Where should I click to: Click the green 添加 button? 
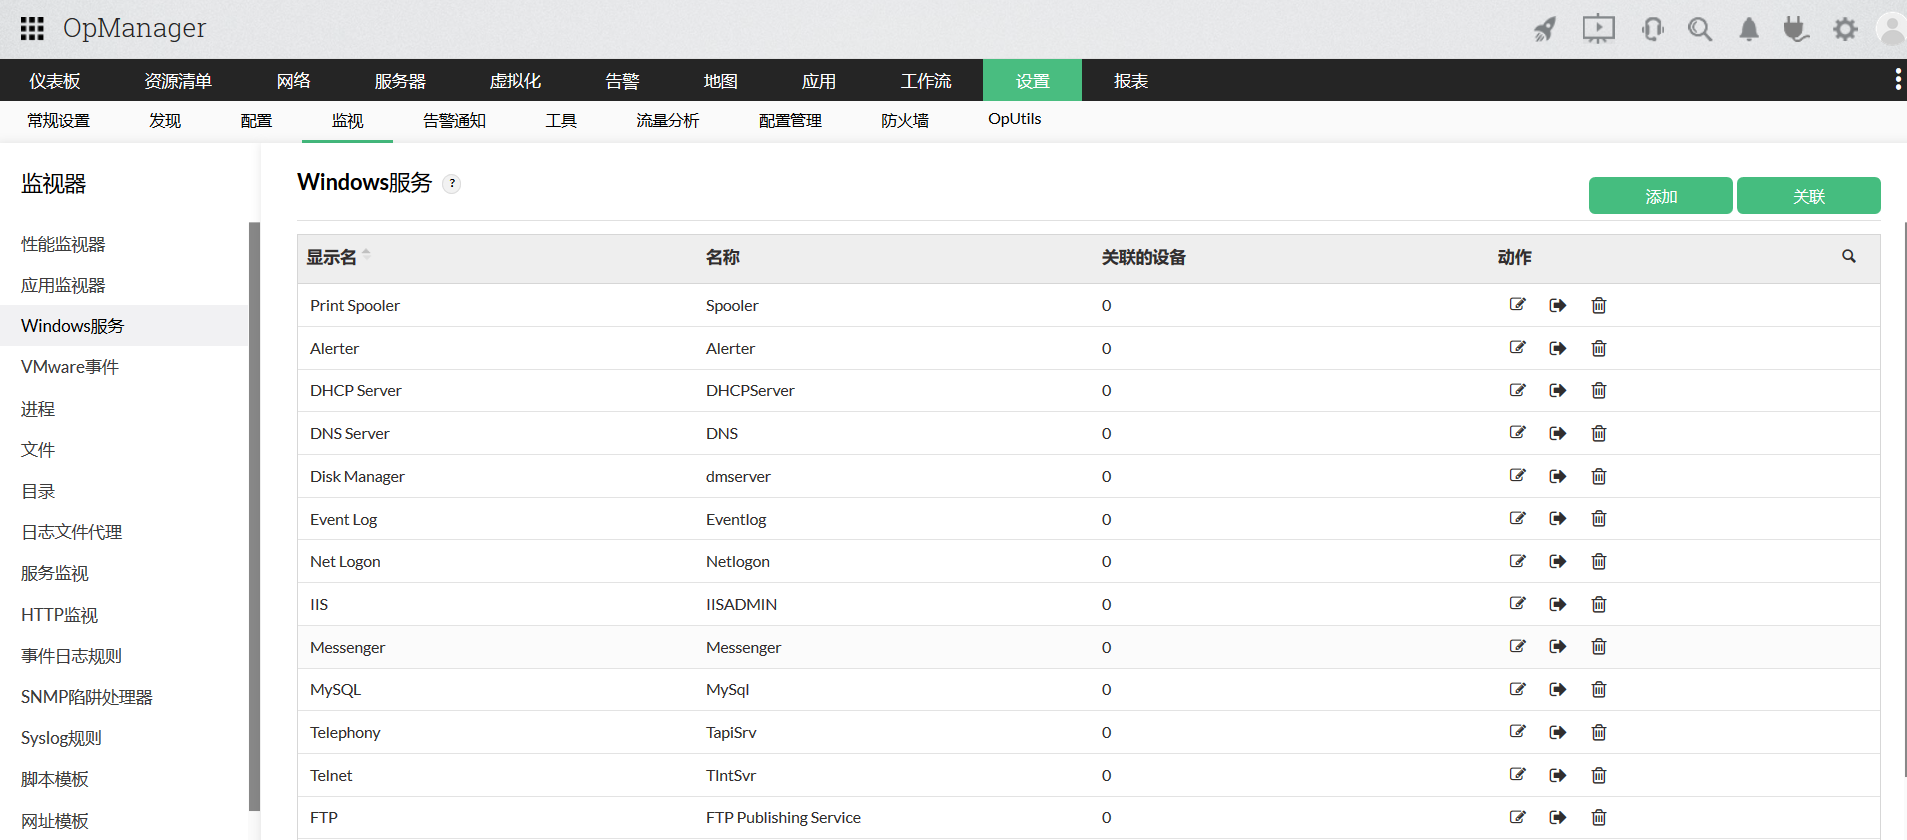coord(1661,196)
